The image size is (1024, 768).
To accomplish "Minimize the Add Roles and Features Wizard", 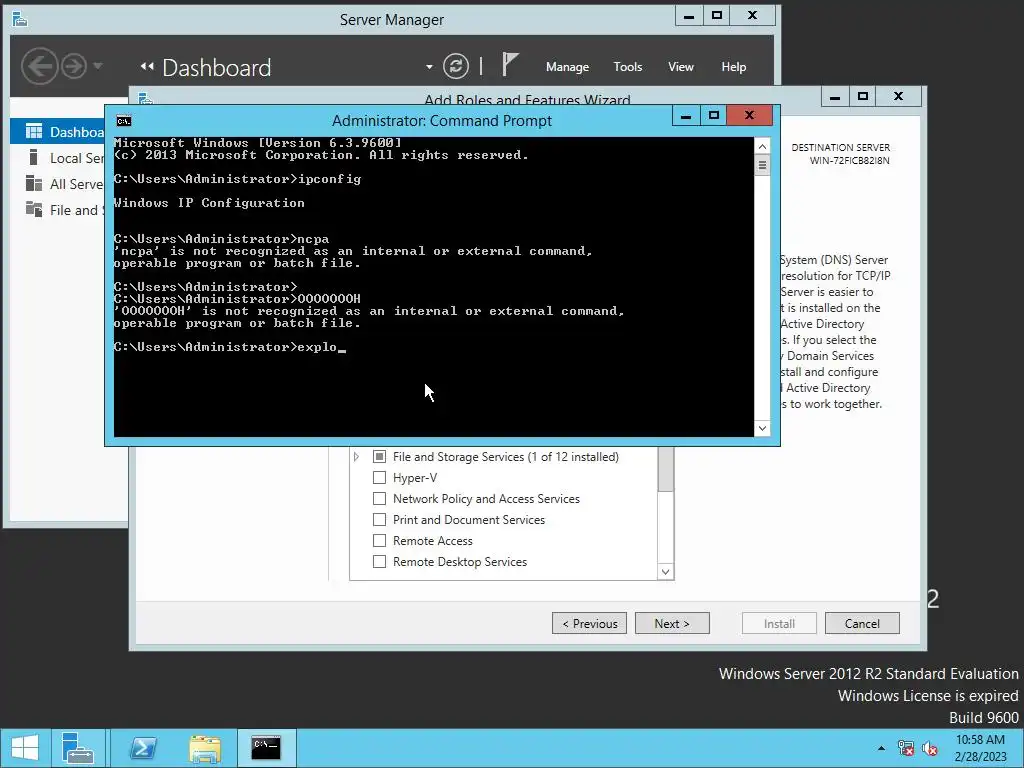I will [x=835, y=97].
